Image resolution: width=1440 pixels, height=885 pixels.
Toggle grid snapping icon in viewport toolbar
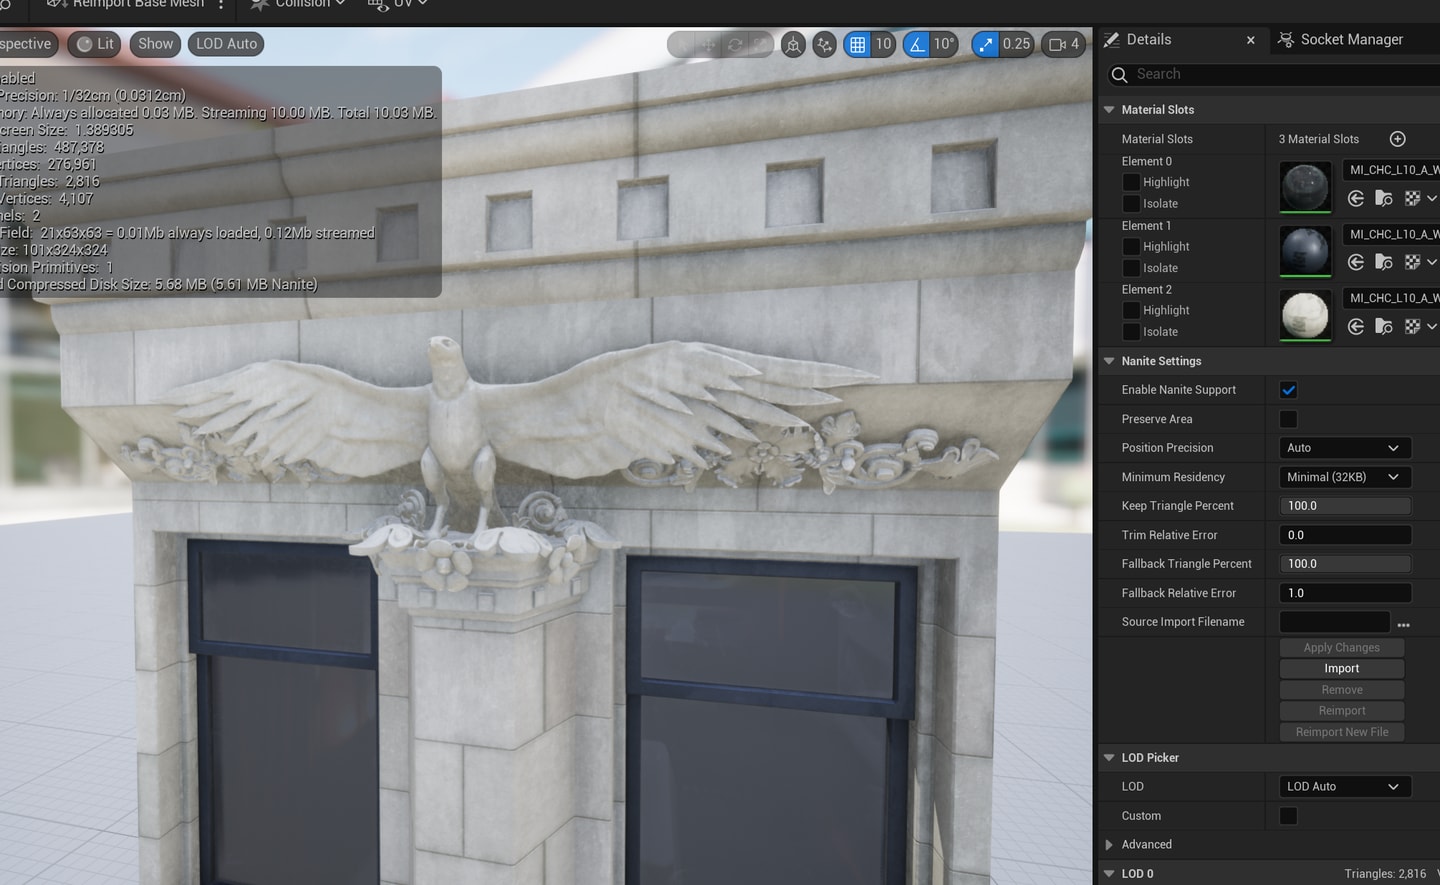857,44
